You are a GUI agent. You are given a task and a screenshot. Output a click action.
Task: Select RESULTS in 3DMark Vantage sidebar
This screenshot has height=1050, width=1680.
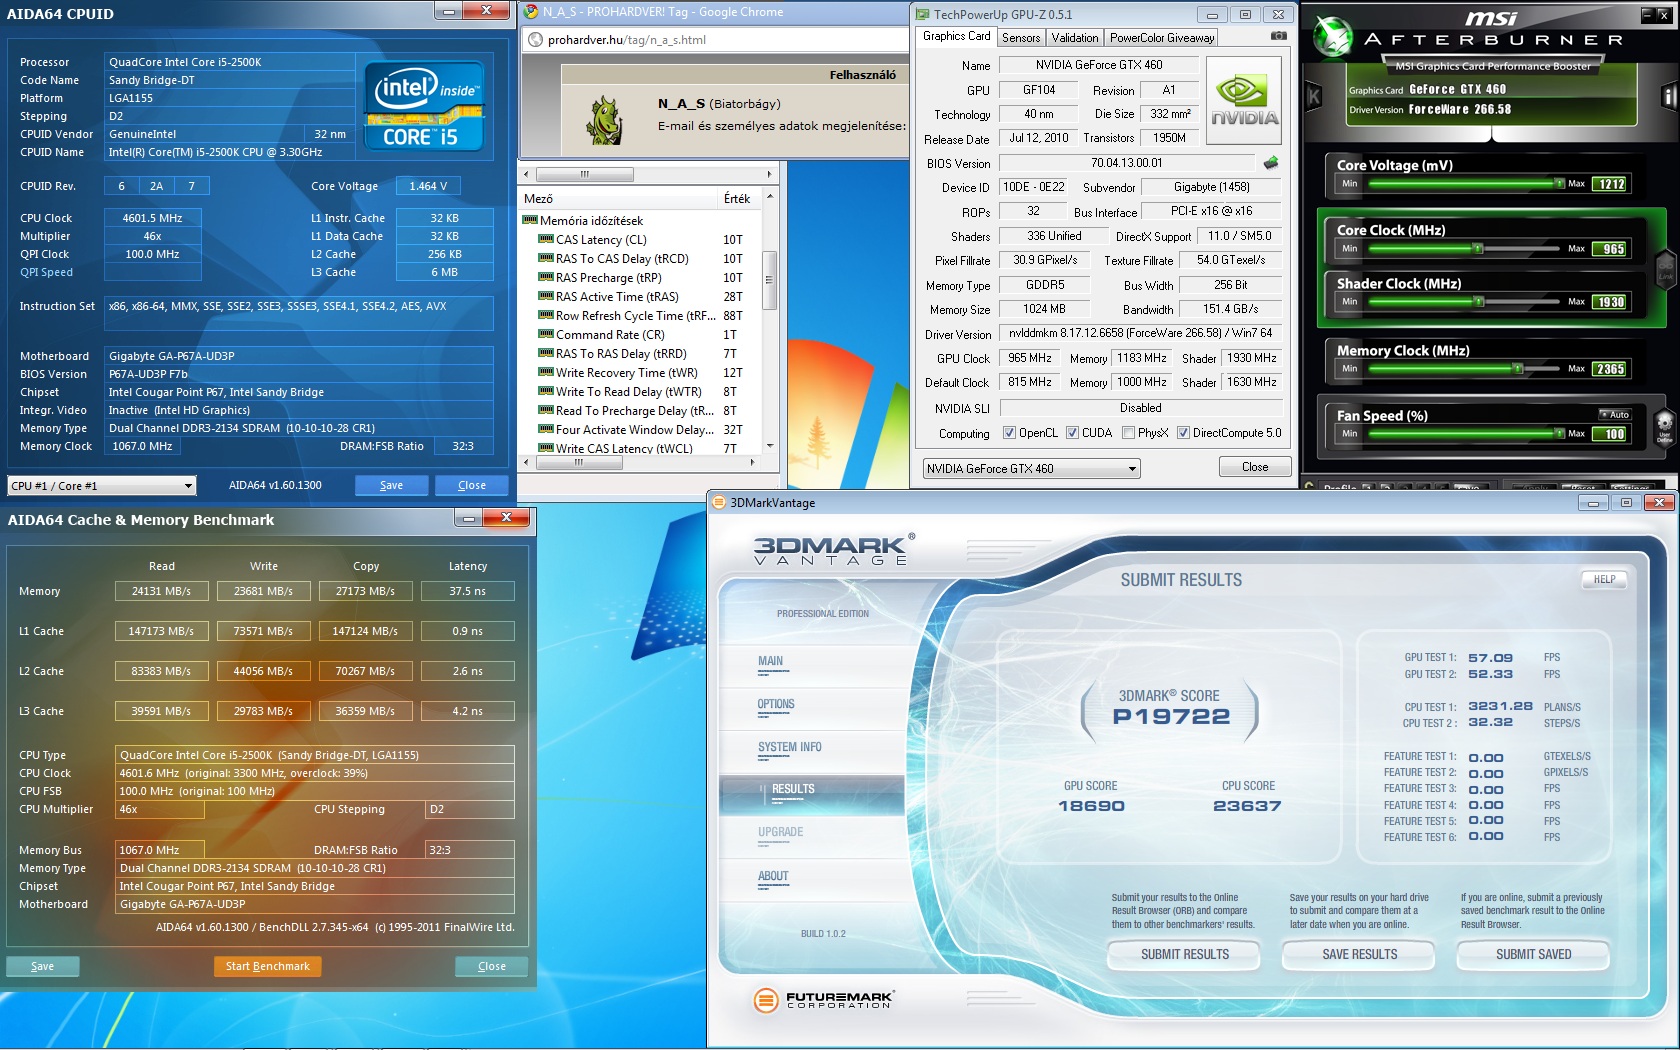(x=812, y=794)
